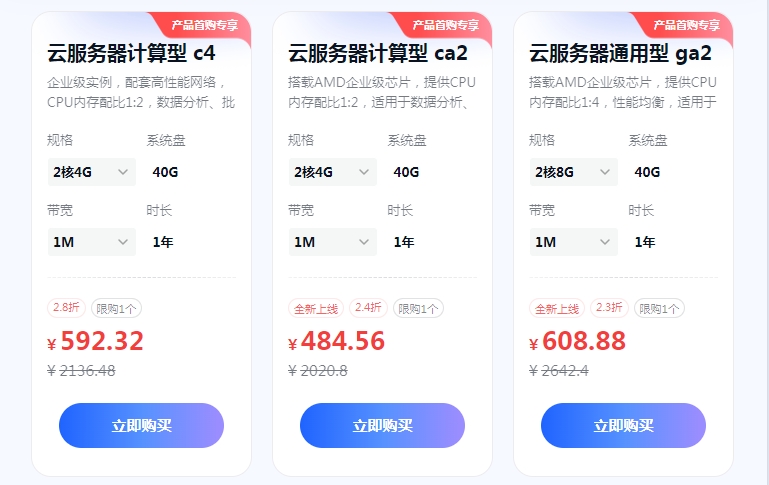Click 立即购买 for 云服务器计算型 c4
The width and height of the screenshot is (769, 485).
[x=141, y=425]
